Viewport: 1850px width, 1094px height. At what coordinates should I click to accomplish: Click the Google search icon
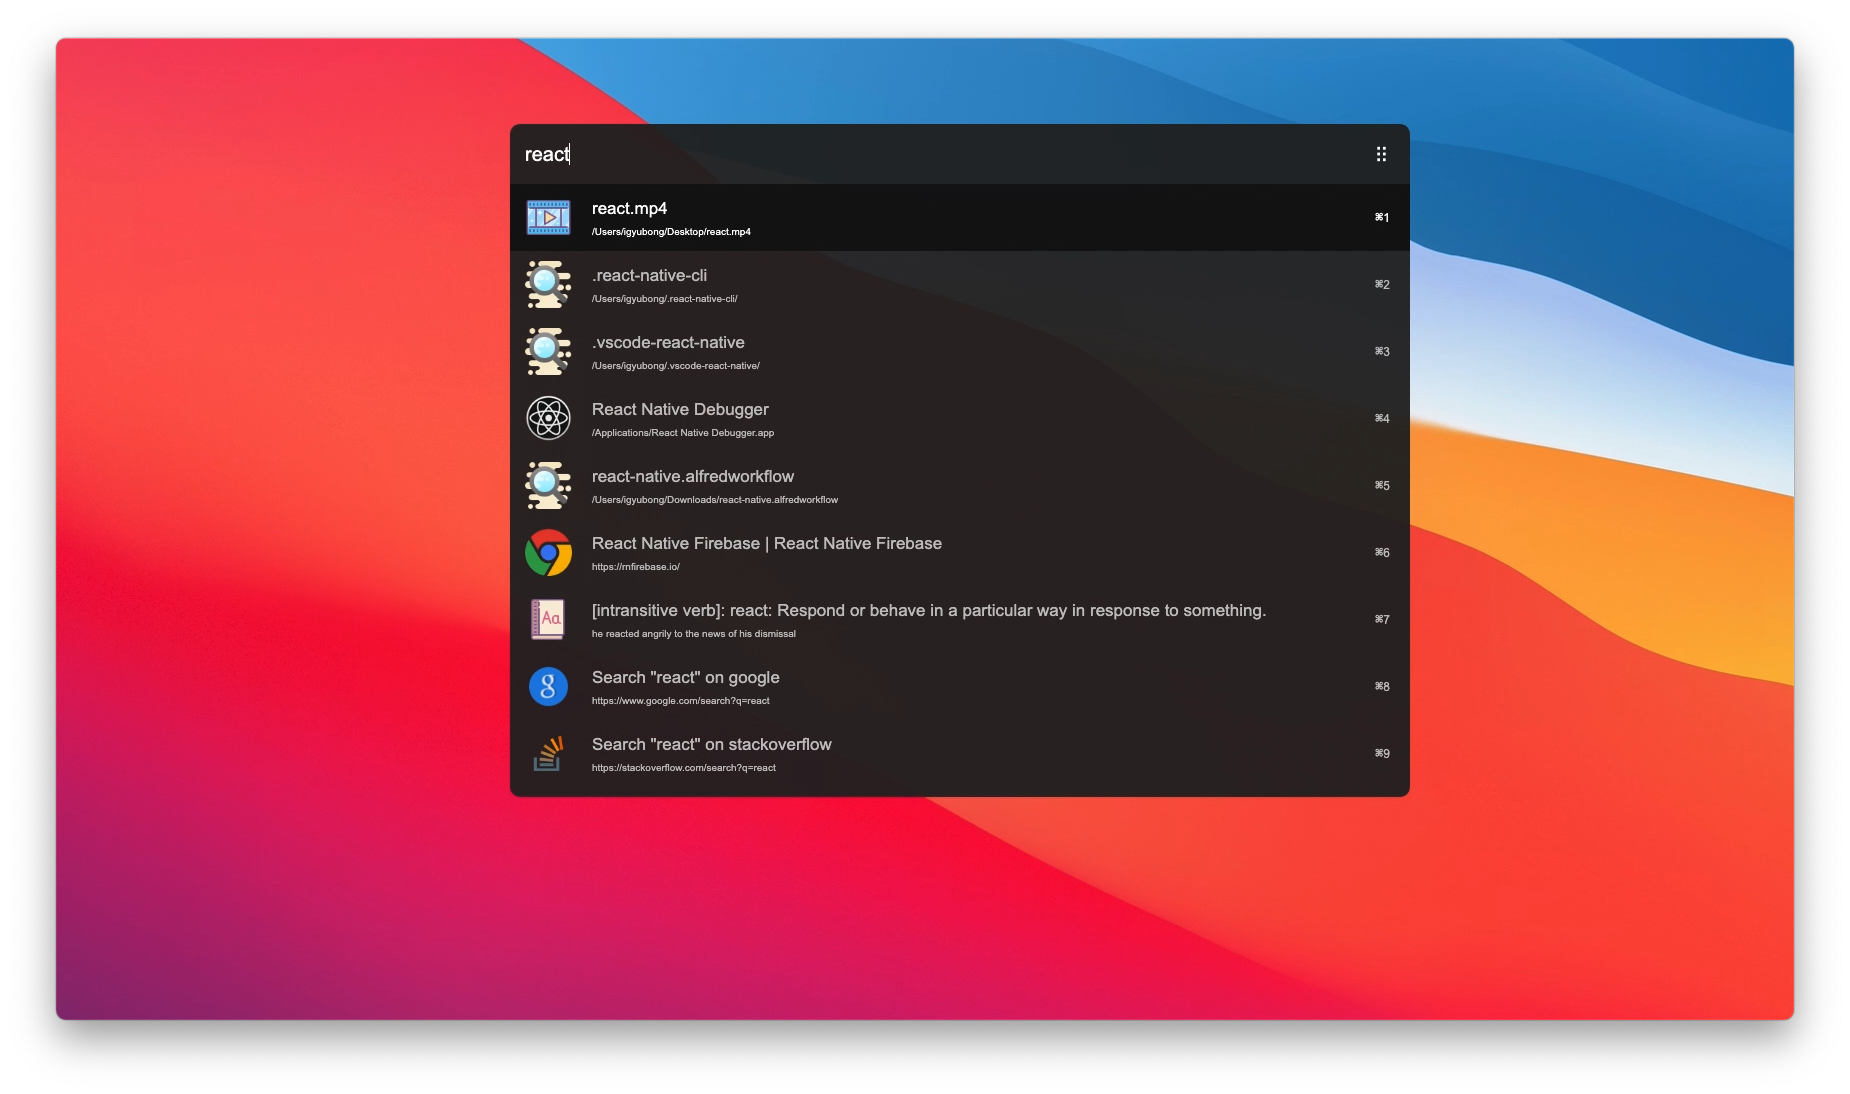point(548,686)
